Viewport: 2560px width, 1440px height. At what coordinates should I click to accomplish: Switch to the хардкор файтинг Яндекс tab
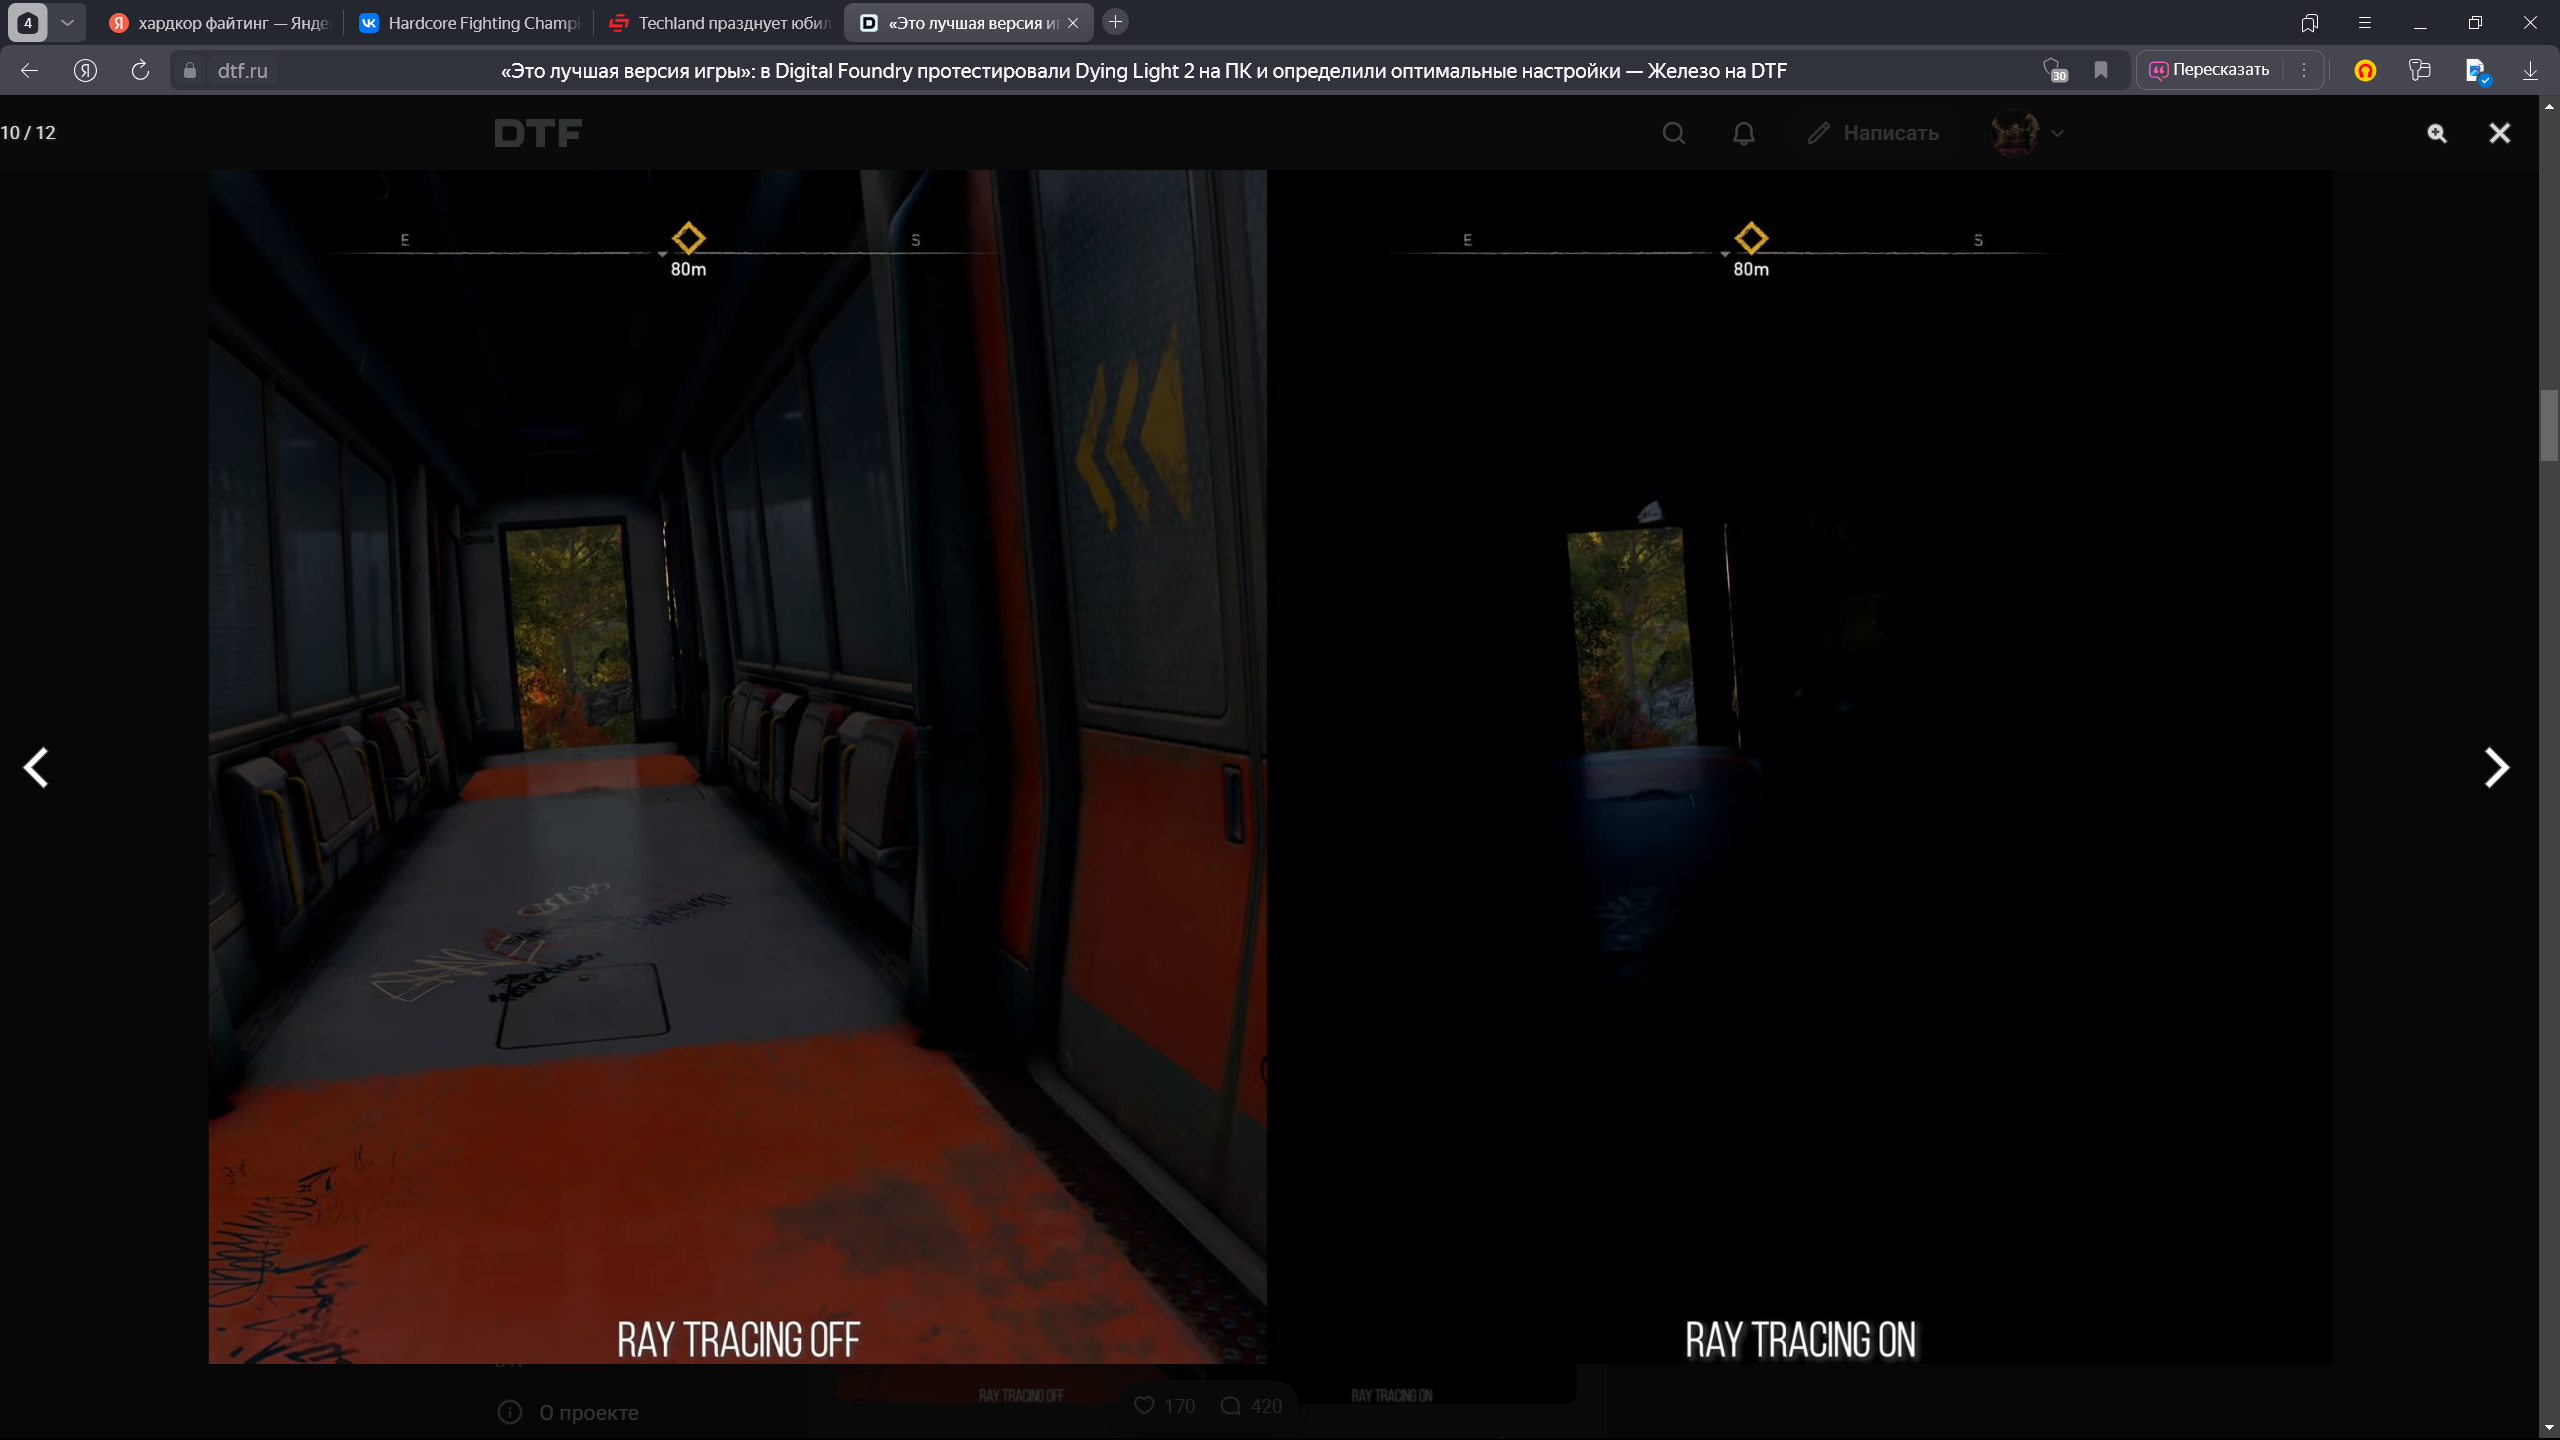pyautogui.click(x=218, y=22)
